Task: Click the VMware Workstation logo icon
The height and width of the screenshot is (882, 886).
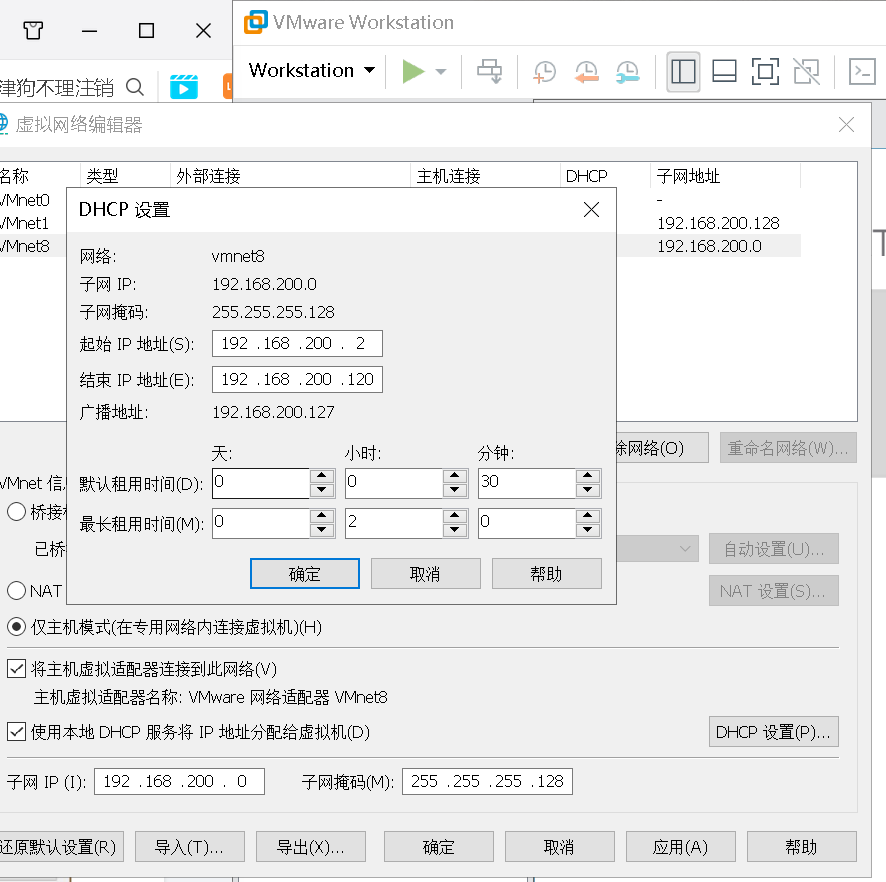Action: (x=255, y=22)
